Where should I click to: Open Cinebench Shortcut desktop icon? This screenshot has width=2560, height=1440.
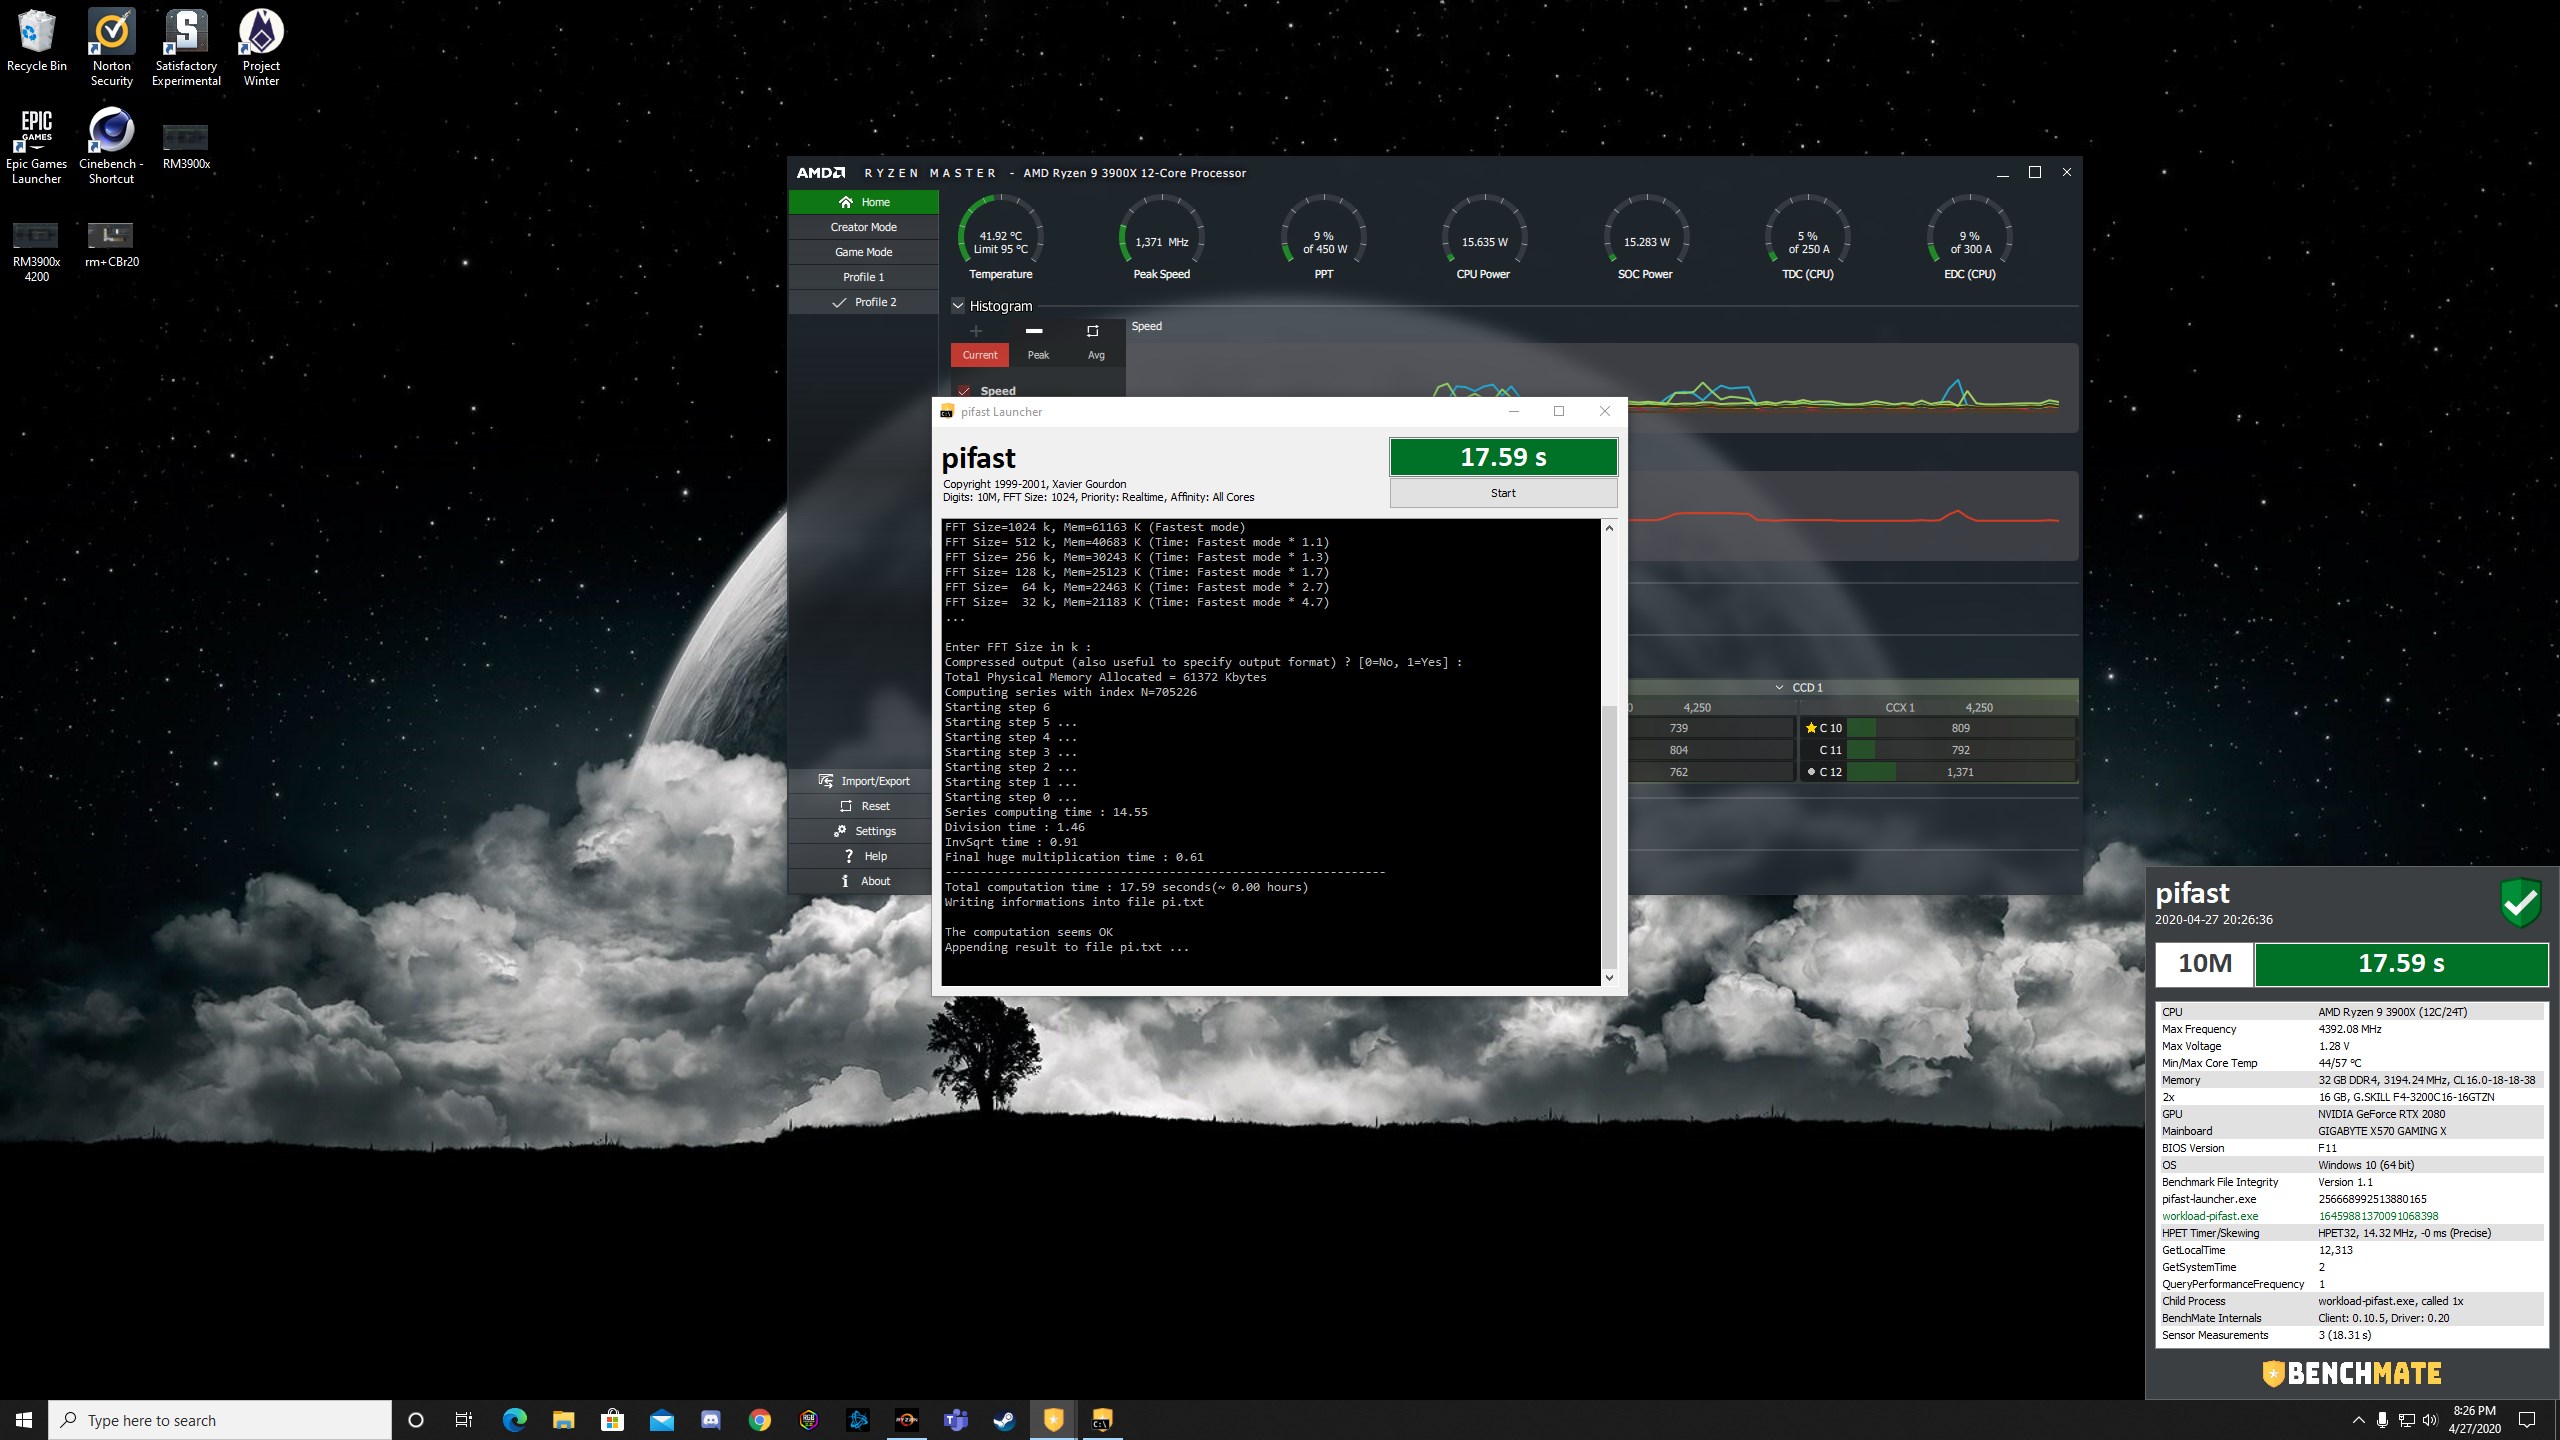(111, 146)
